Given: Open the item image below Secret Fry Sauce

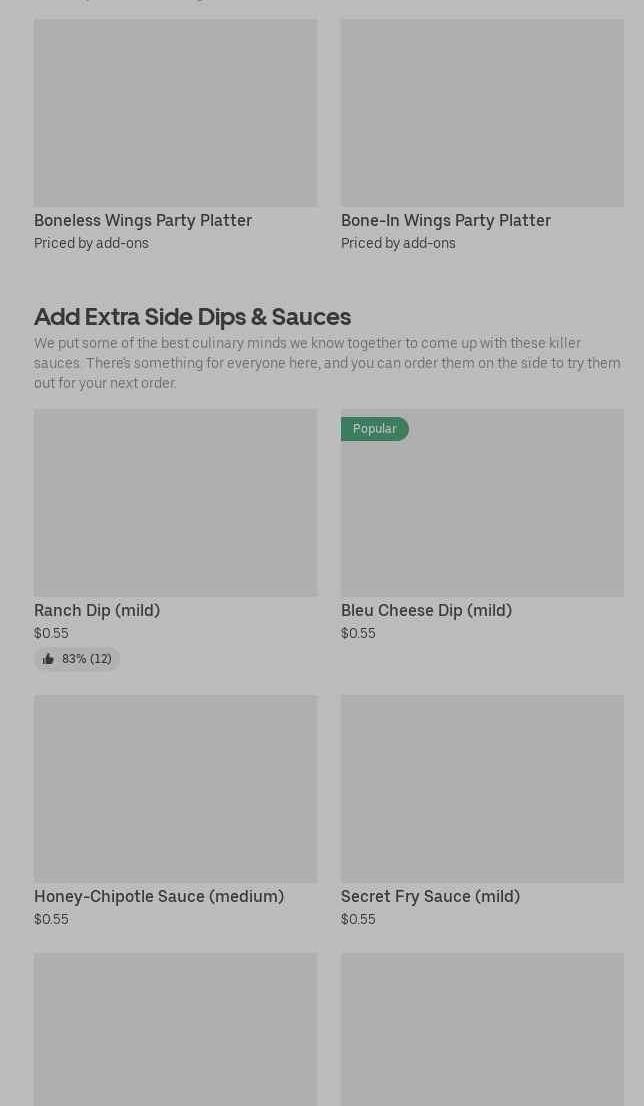Looking at the screenshot, I should point(482,1029).
